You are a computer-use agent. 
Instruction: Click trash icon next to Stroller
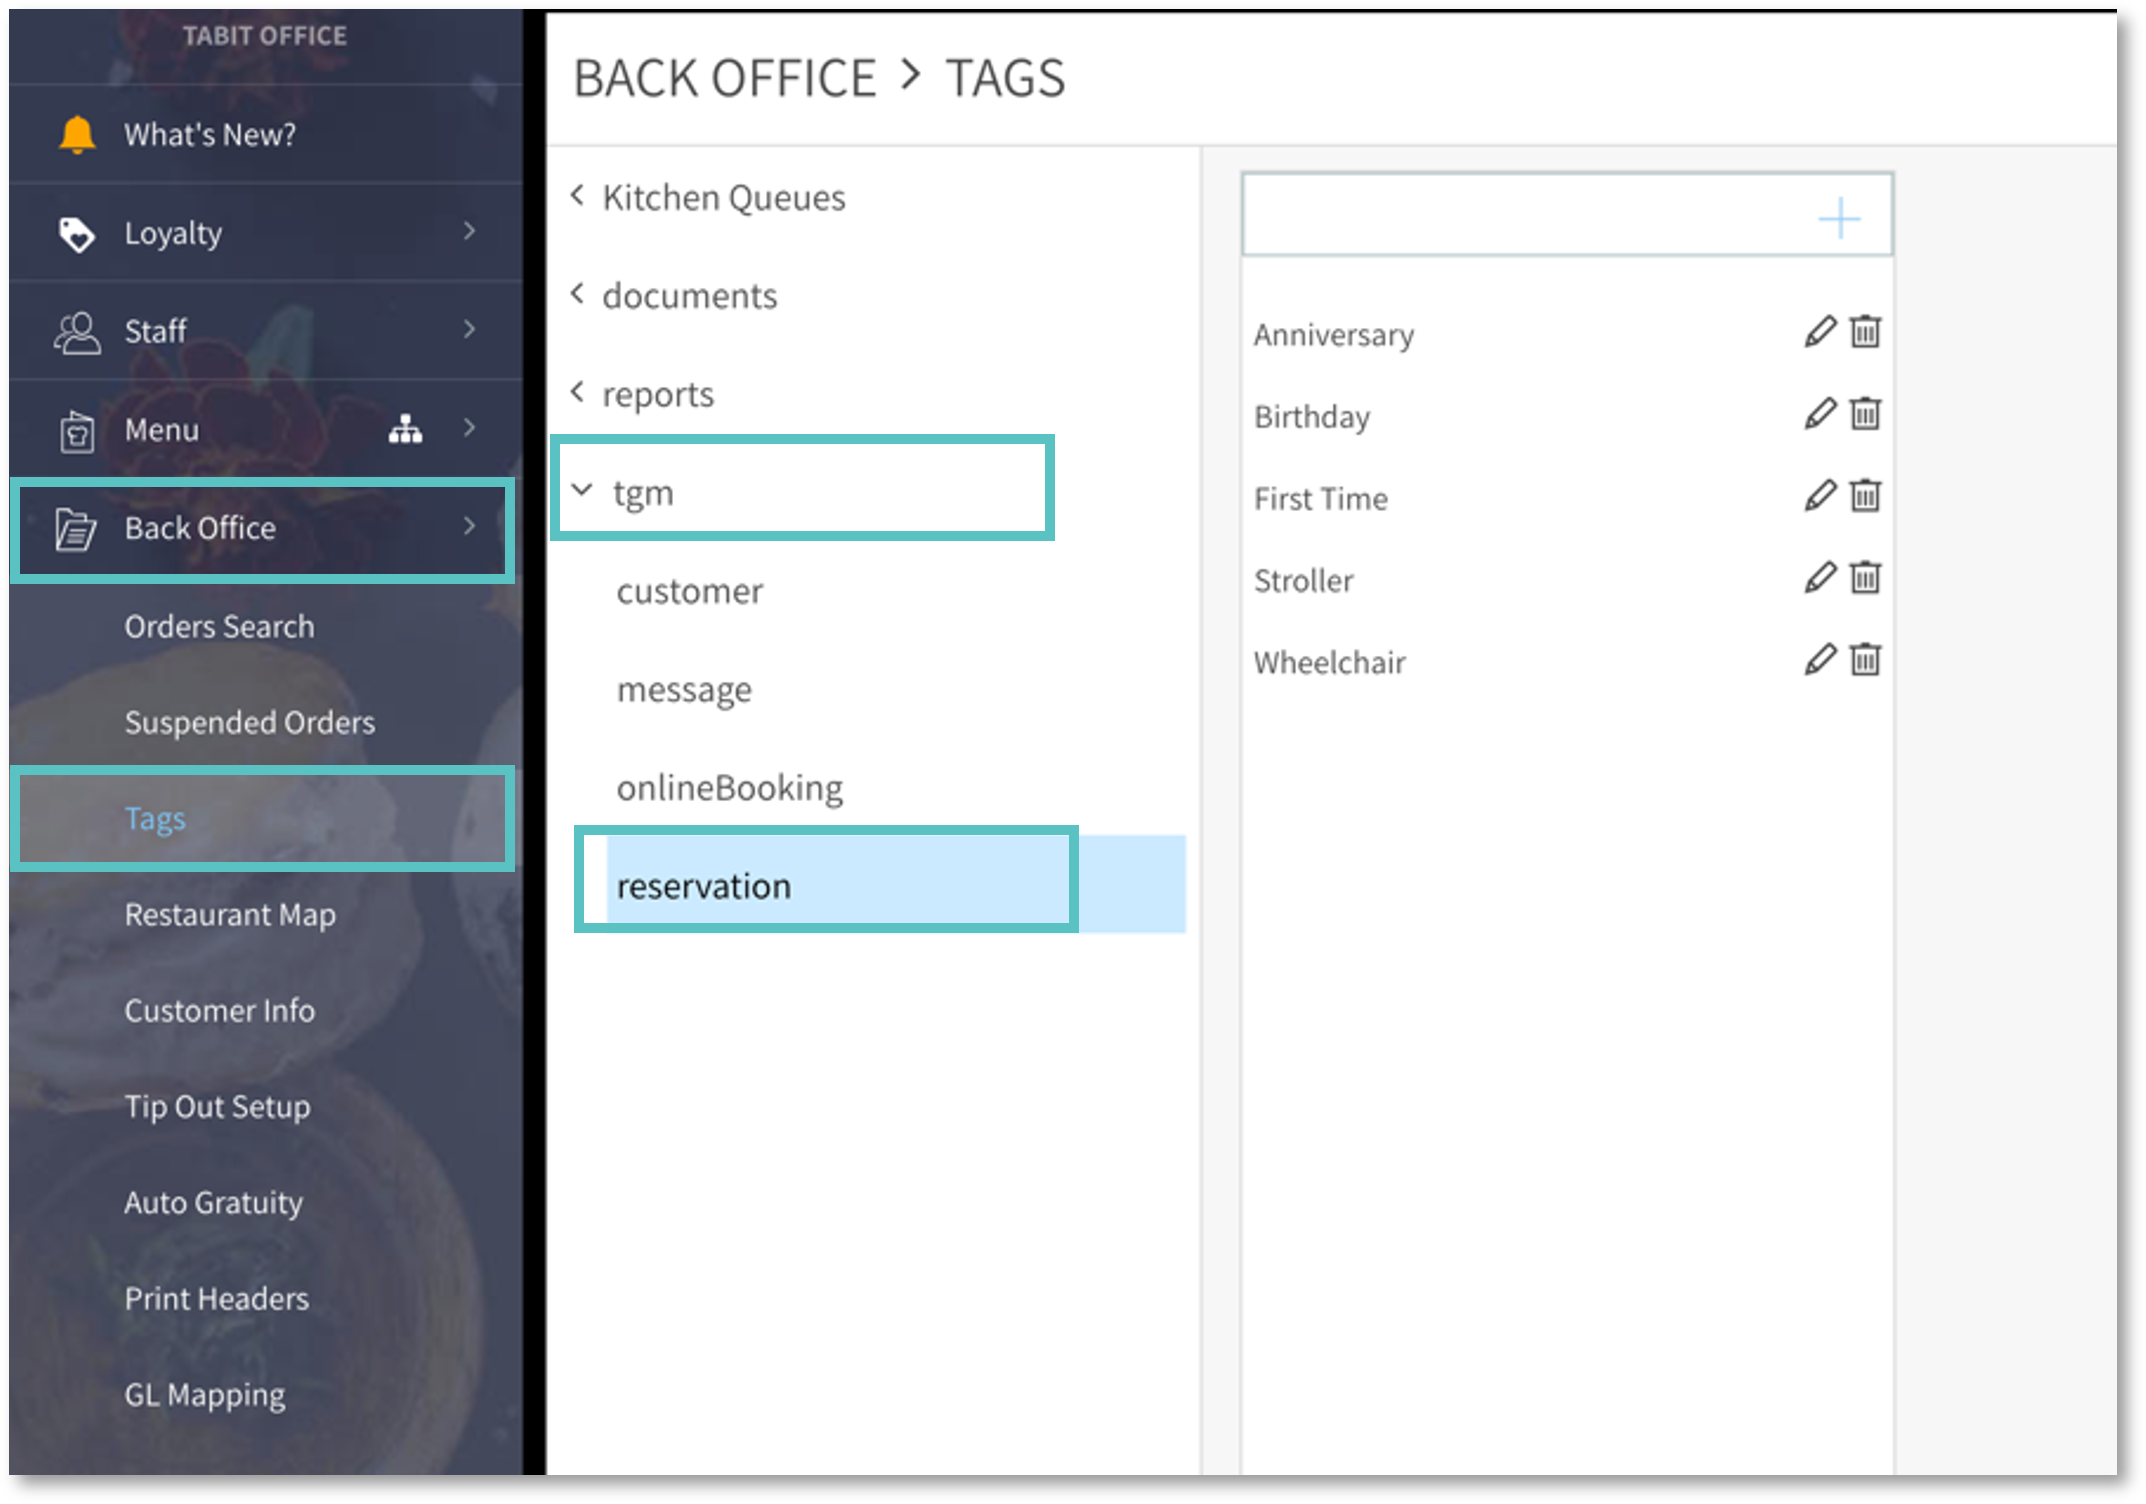(1865, 578)
